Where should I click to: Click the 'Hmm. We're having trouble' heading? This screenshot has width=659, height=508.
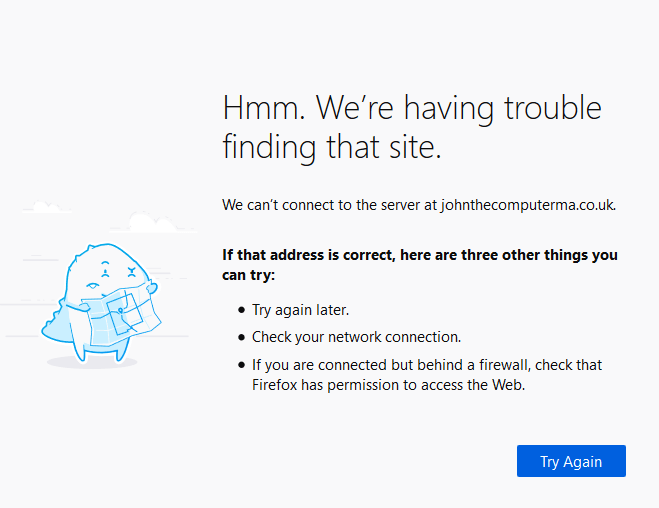[412, 108]
